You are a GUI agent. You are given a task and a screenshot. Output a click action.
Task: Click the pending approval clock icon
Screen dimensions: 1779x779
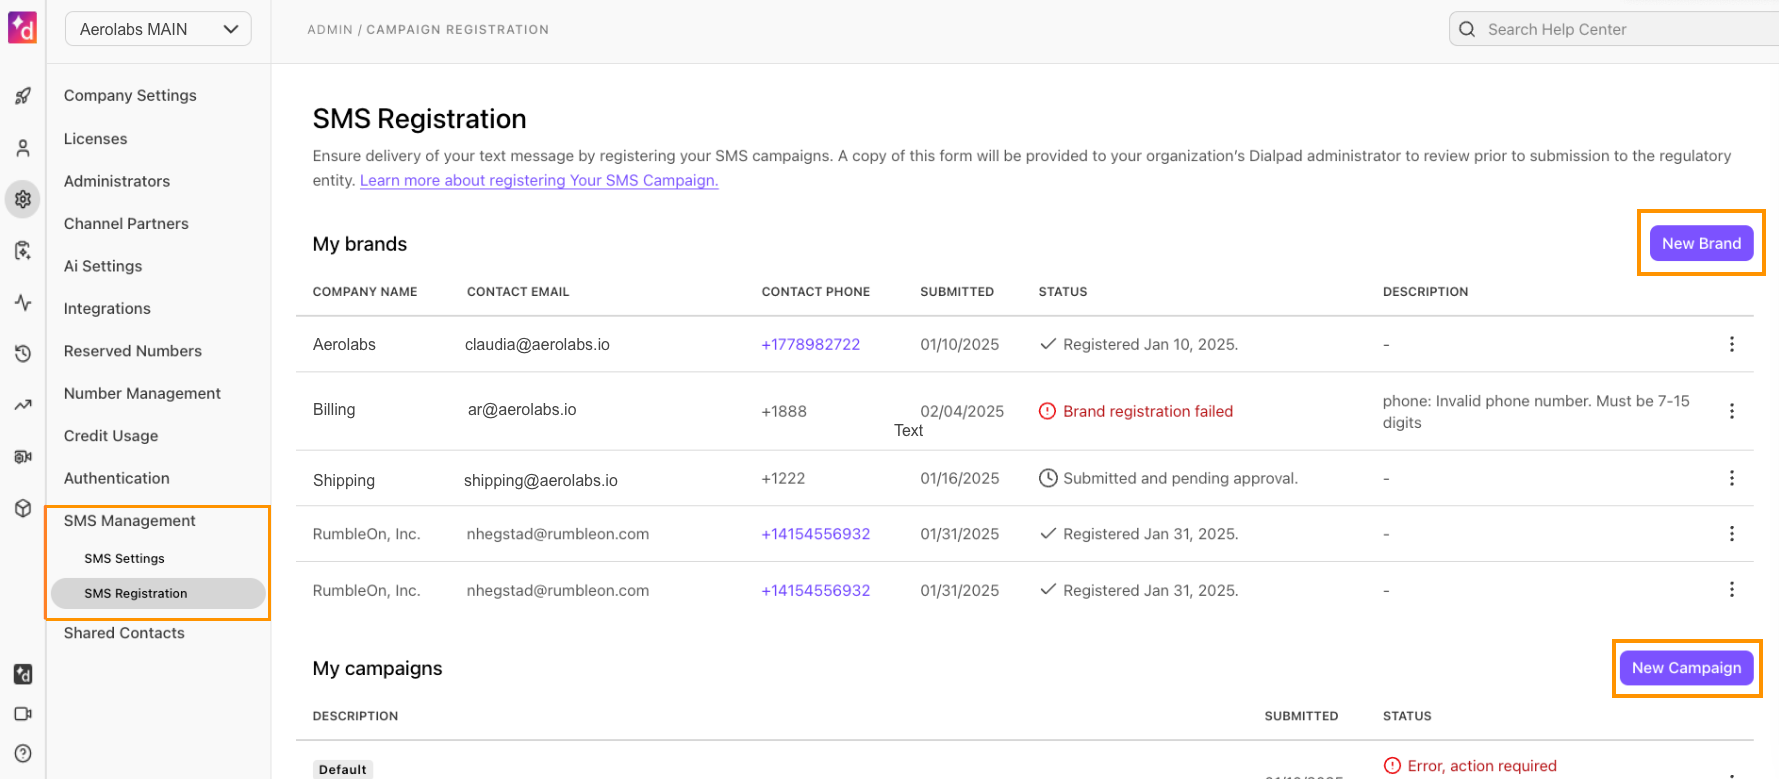[1048, 478]
